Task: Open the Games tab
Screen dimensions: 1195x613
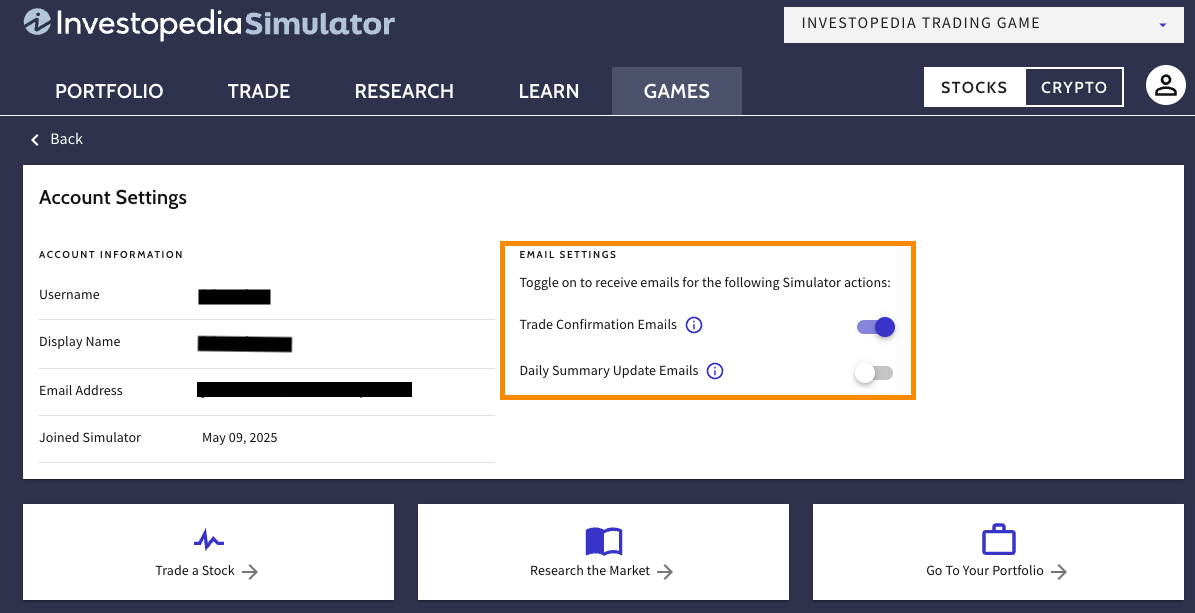Action: (x=676, y=91)
